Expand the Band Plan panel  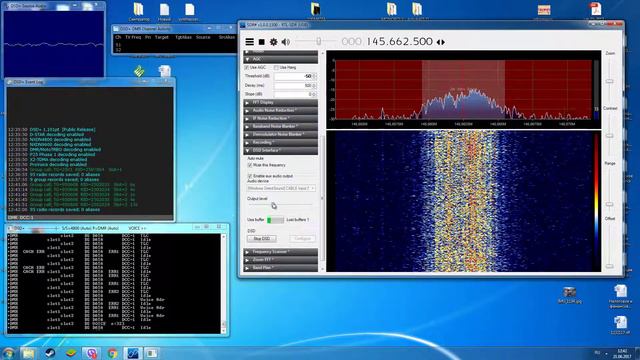point(280,268)
